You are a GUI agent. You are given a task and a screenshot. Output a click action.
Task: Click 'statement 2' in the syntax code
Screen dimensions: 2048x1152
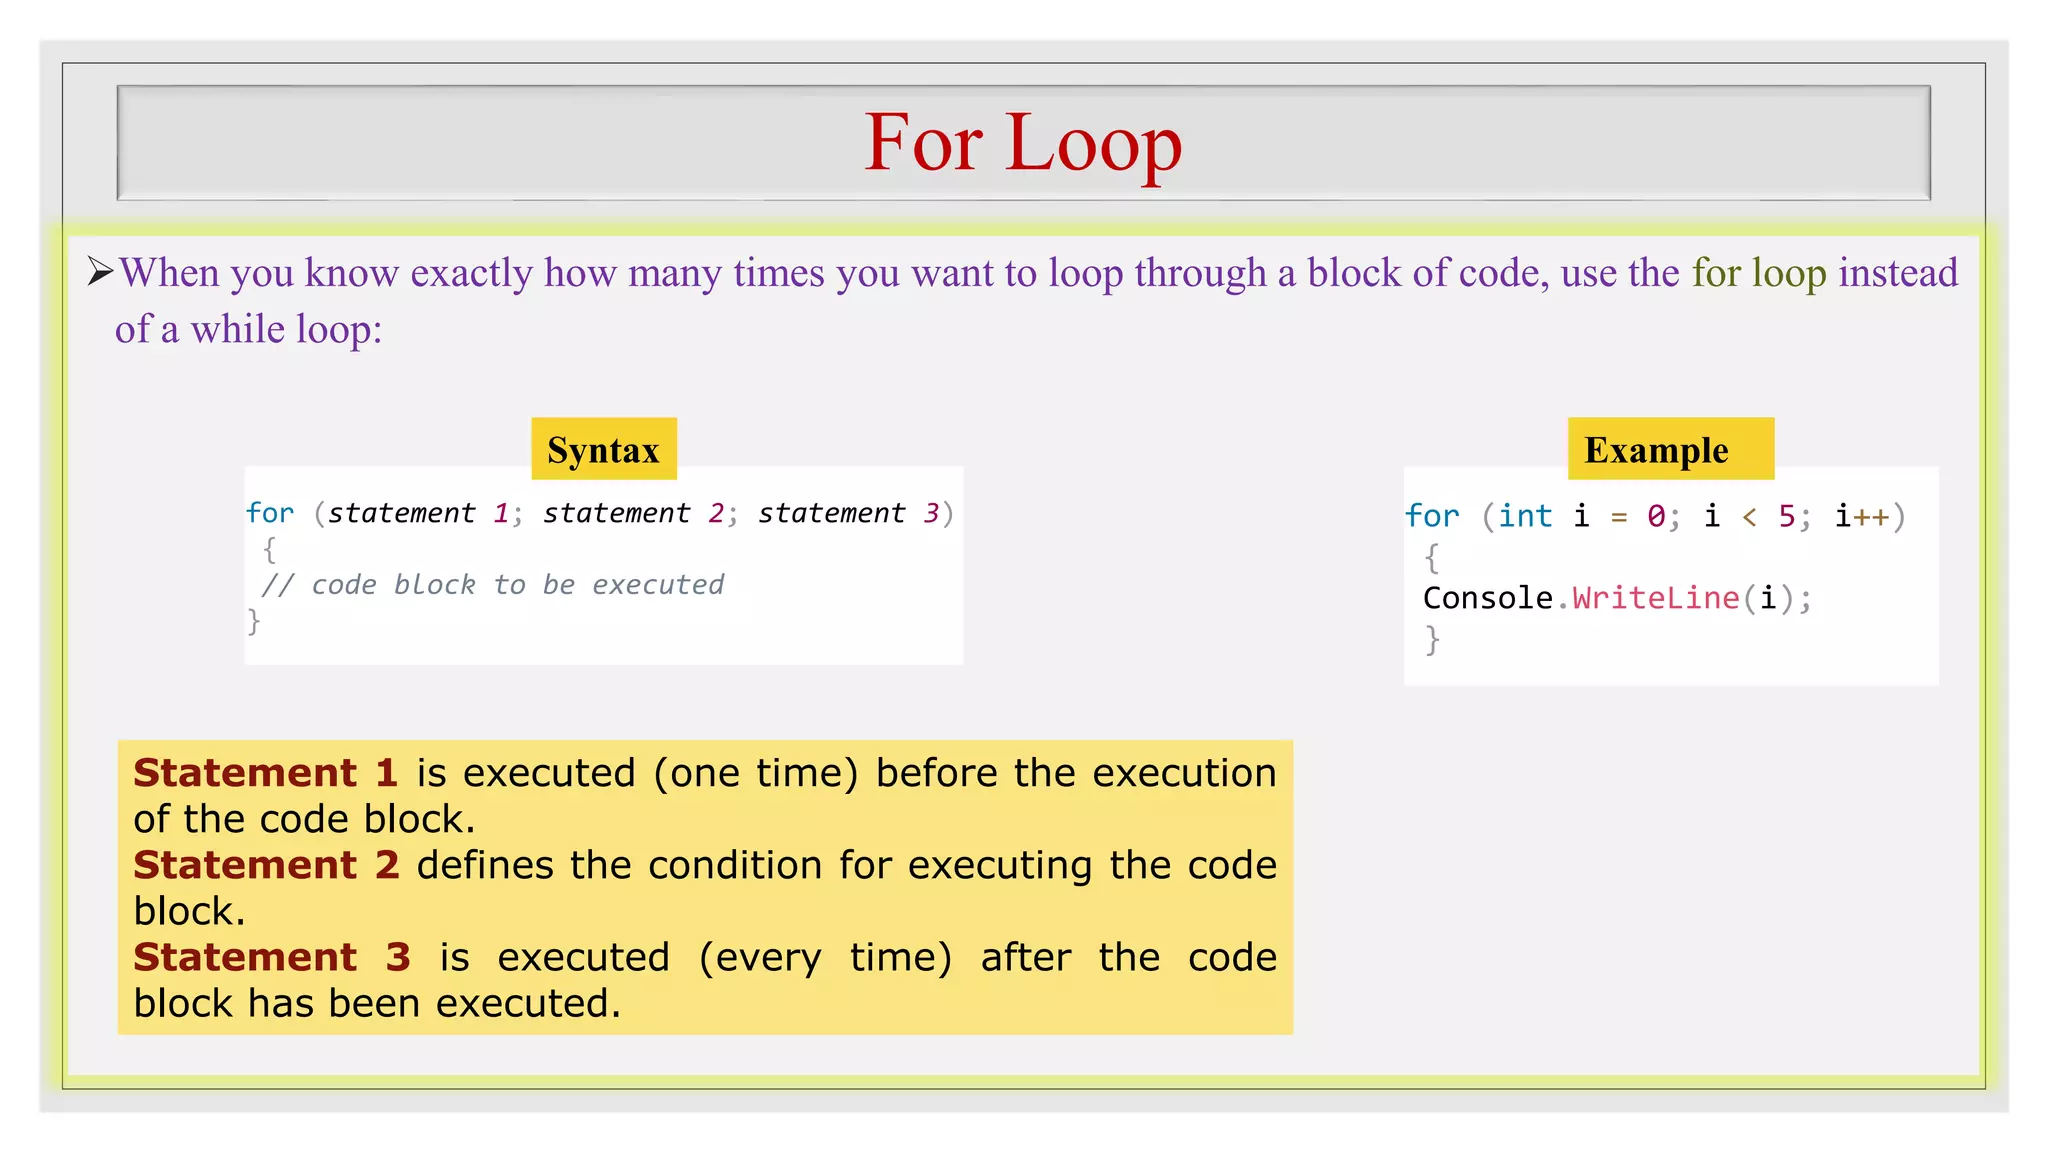633,513
